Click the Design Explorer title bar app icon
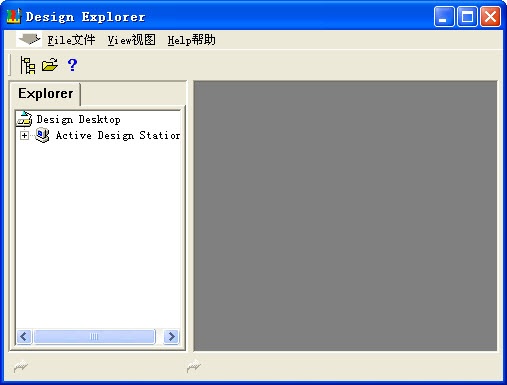507x385 pixels. tap(14, 16)
